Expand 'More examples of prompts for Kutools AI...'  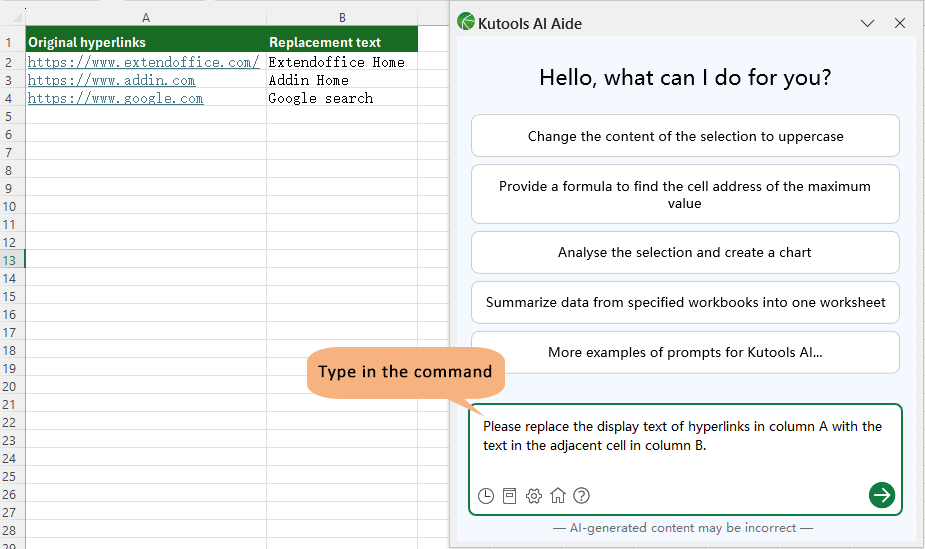coord(685,352)
